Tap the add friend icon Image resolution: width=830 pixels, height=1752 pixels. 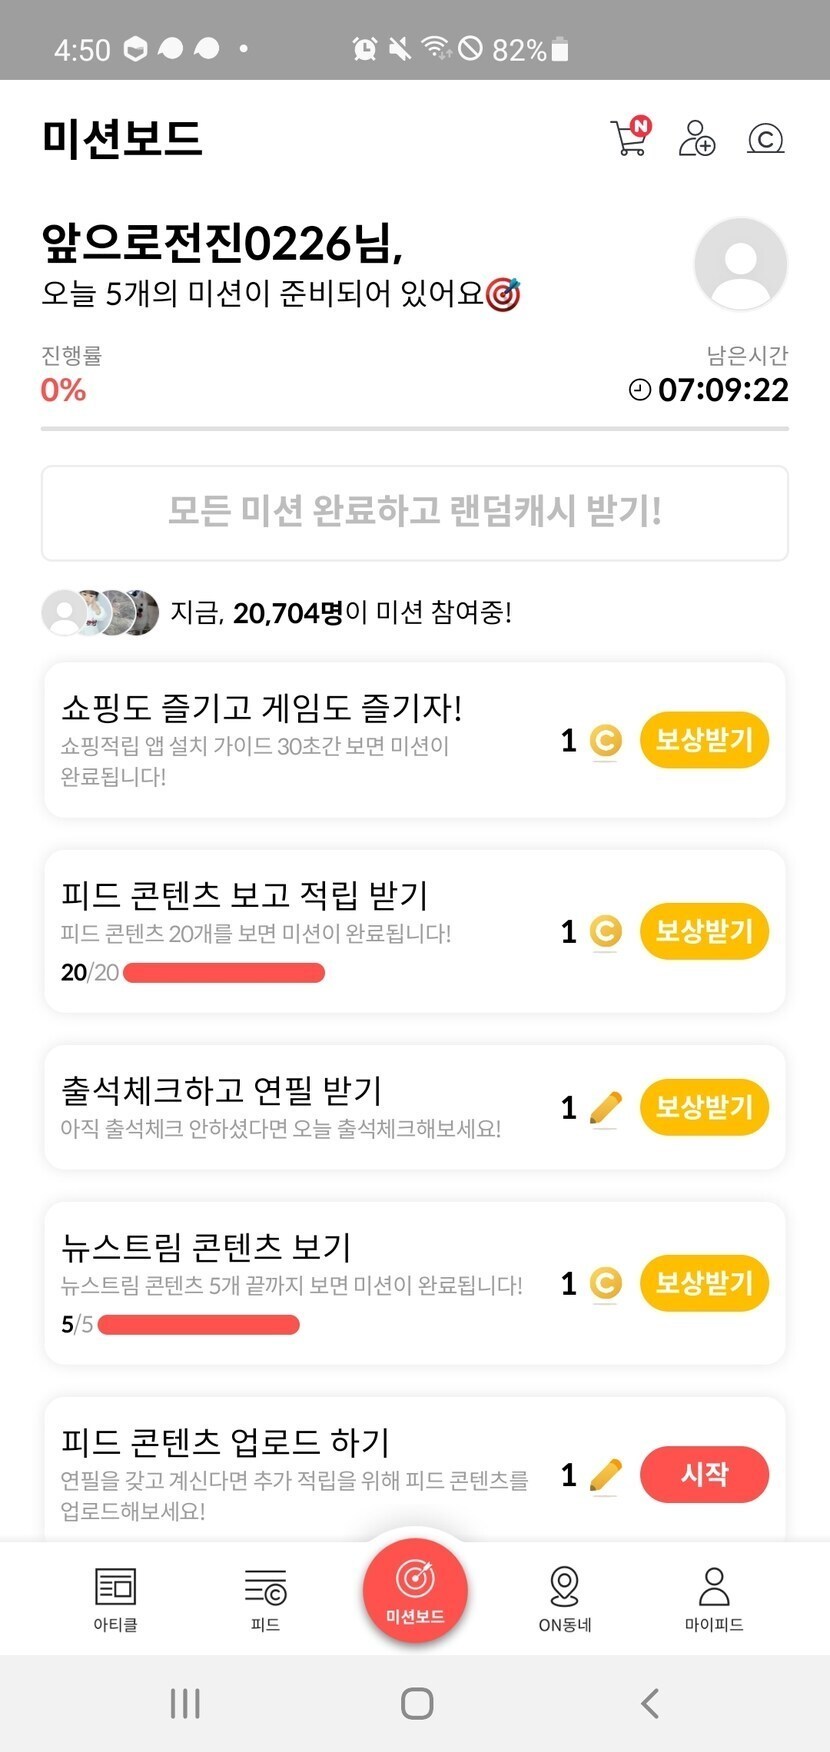click(x=696, y=138)
